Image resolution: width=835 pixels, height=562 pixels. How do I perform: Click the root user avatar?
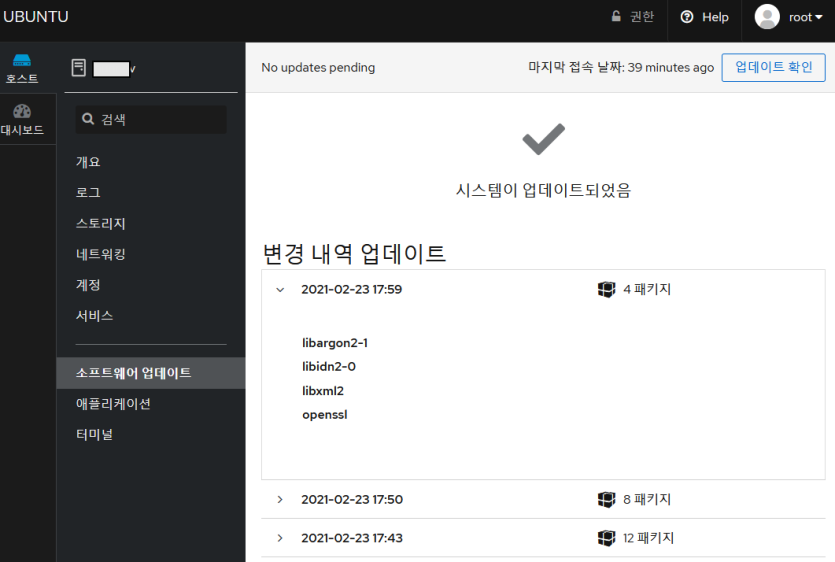(x=767, y=17)
